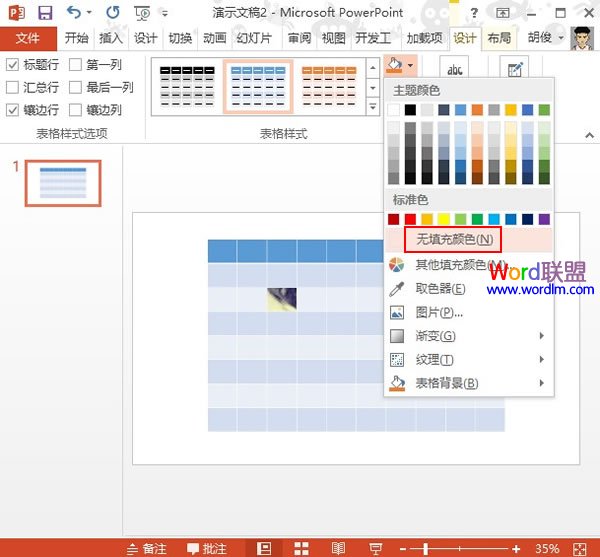The width and height of the screenshot is (600, 557).
Task: Click table styles gallery up arrow
Action: [373, 68]
